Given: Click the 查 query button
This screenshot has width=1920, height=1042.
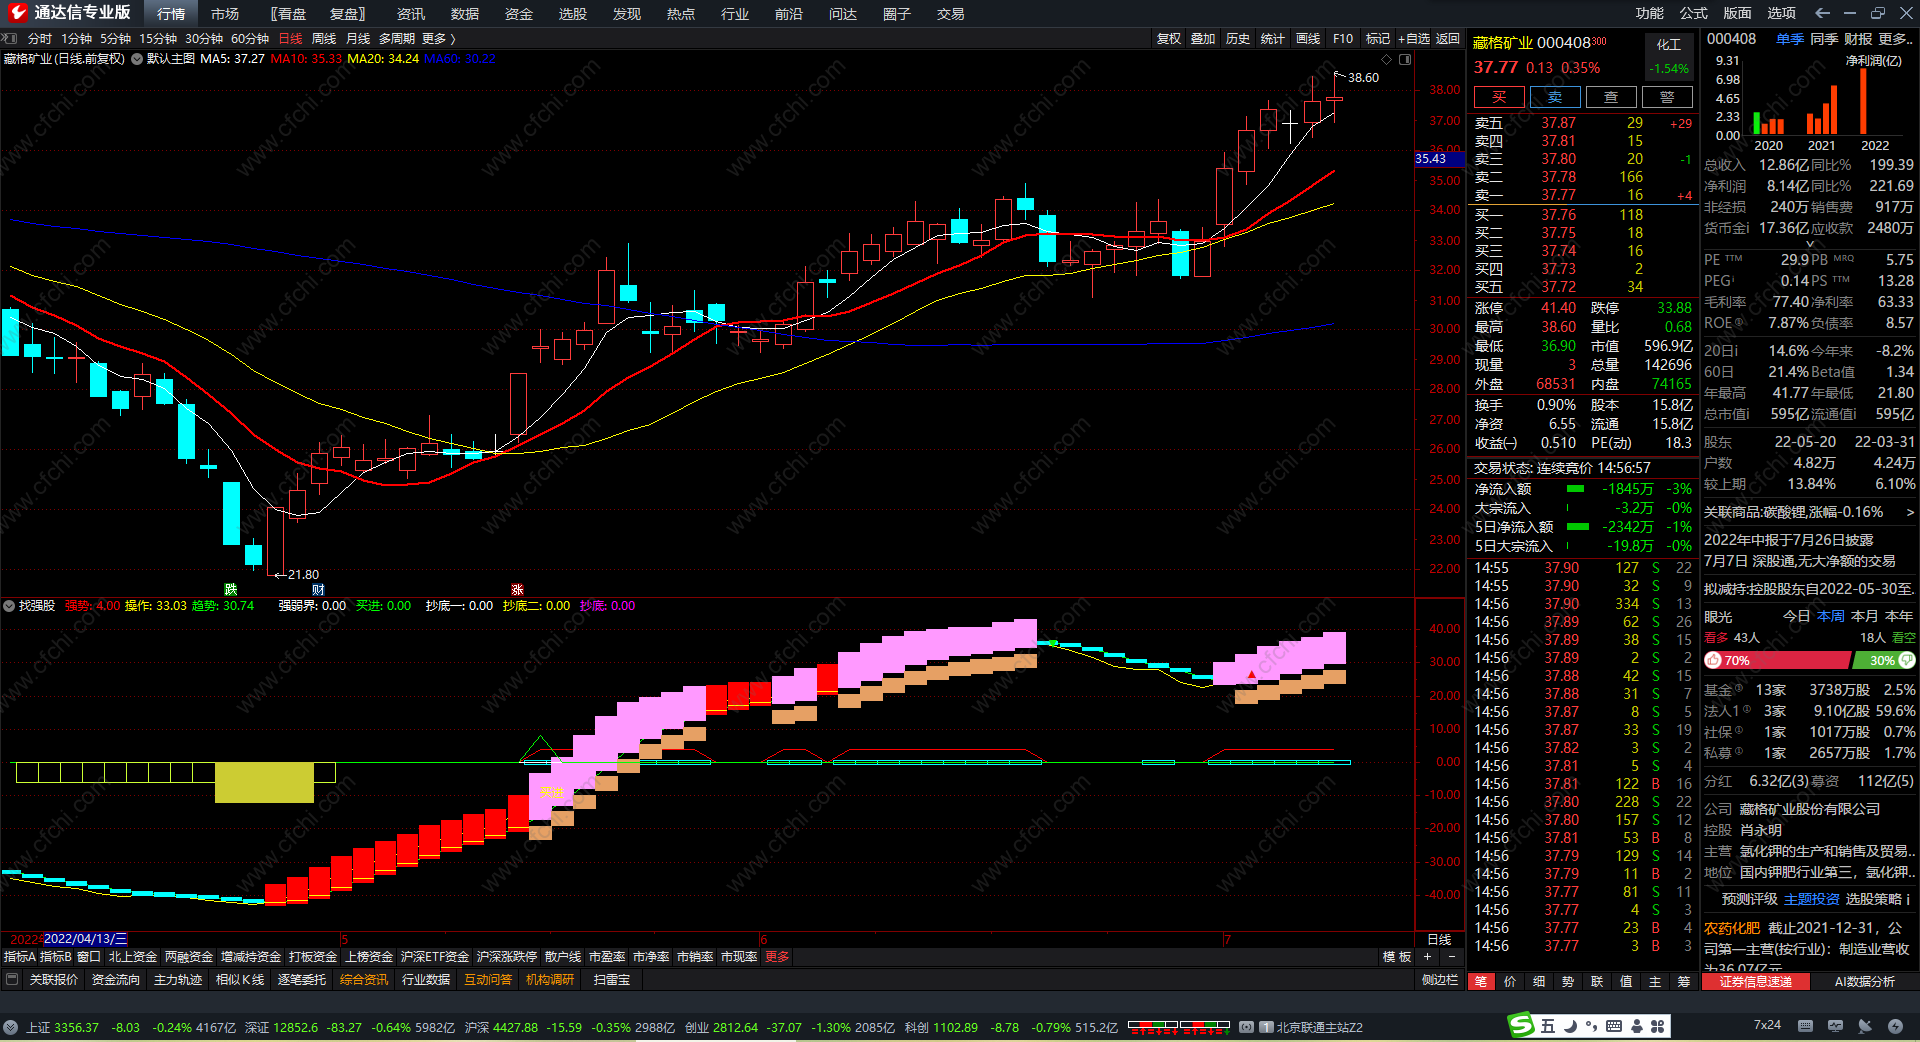Looking at the screenshot, I should click(1611, 97).
